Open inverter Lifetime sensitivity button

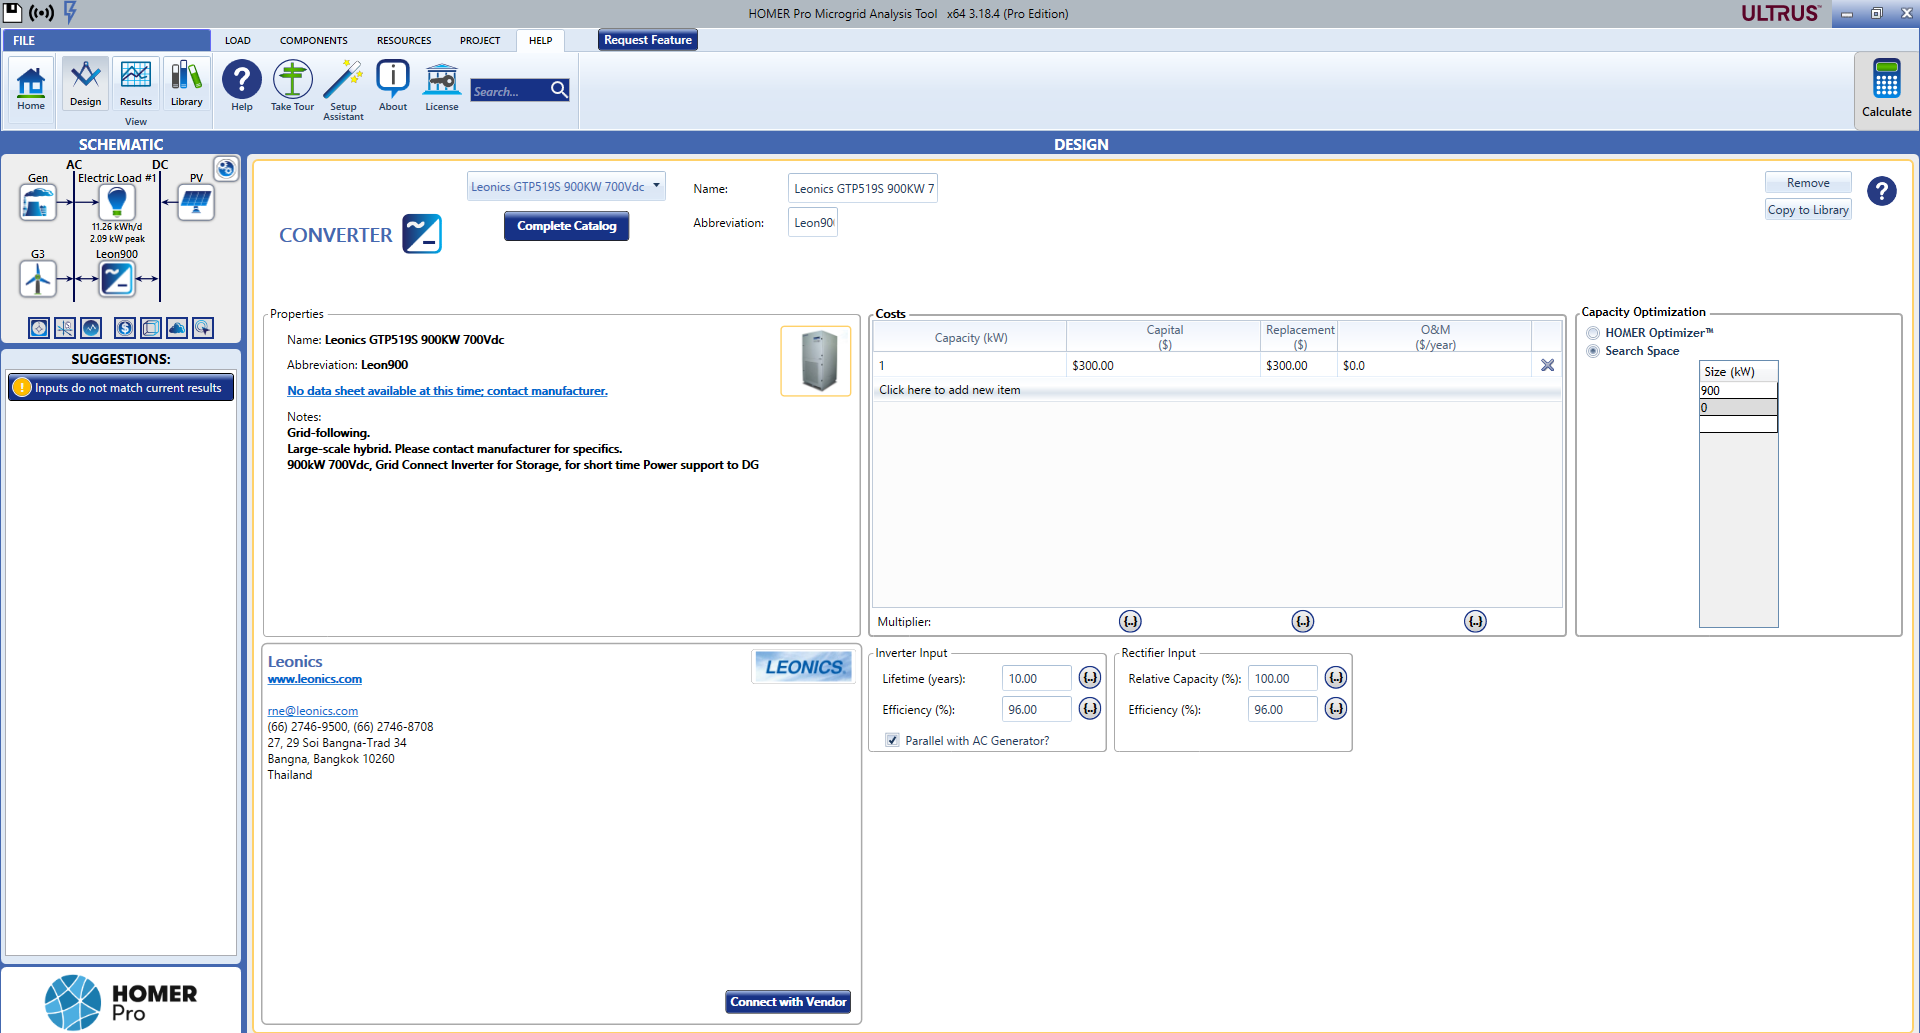click(1090, 678)
